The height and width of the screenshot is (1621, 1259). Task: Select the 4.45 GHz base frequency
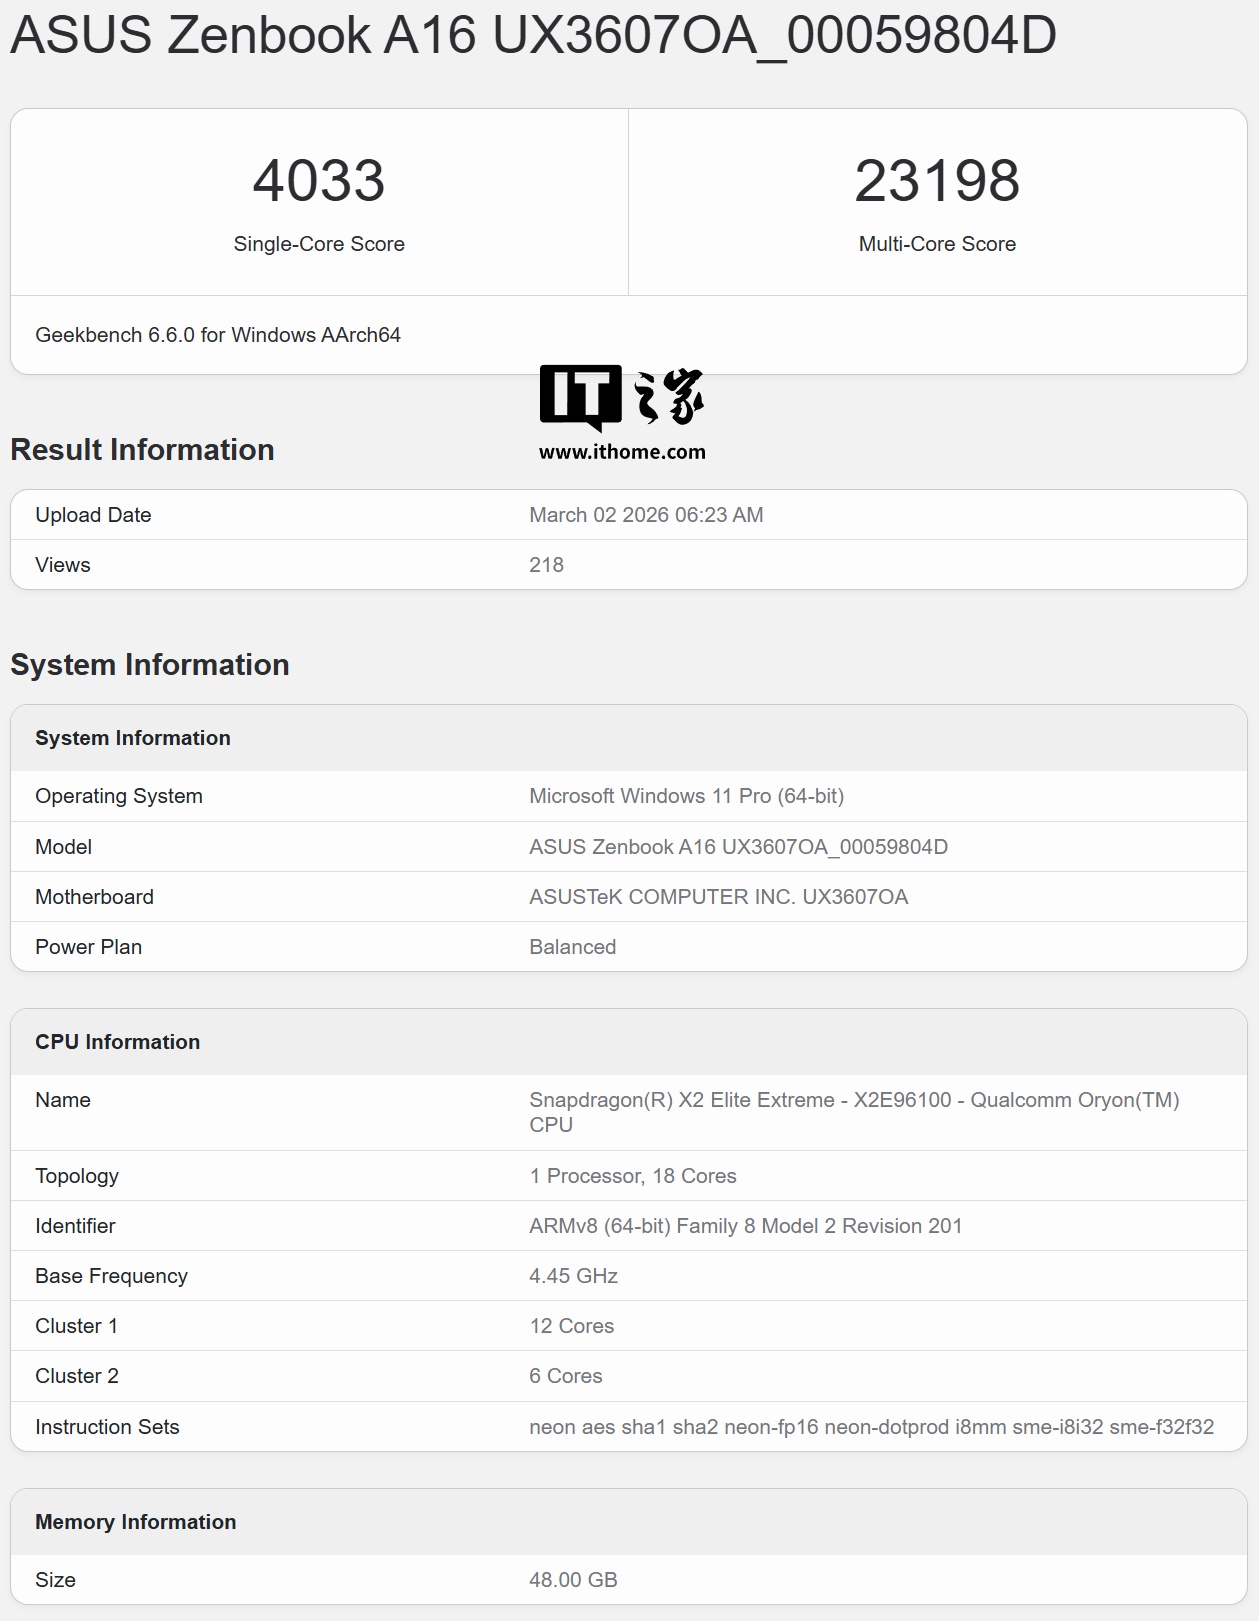pos(573,1276)
